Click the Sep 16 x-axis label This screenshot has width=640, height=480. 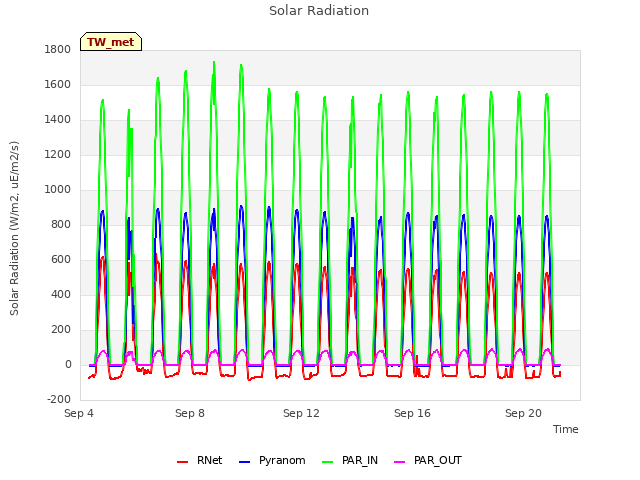[x=412, y=413]
